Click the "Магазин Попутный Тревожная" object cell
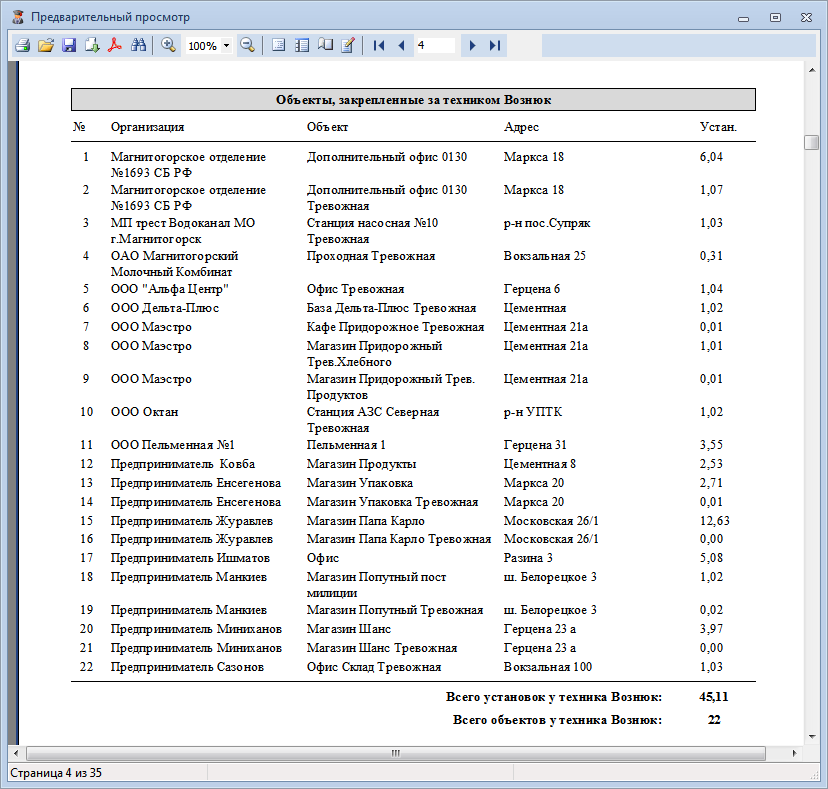The height and width of the screenshot is (789, 828). pyautogui.click(x=395, y=610)
